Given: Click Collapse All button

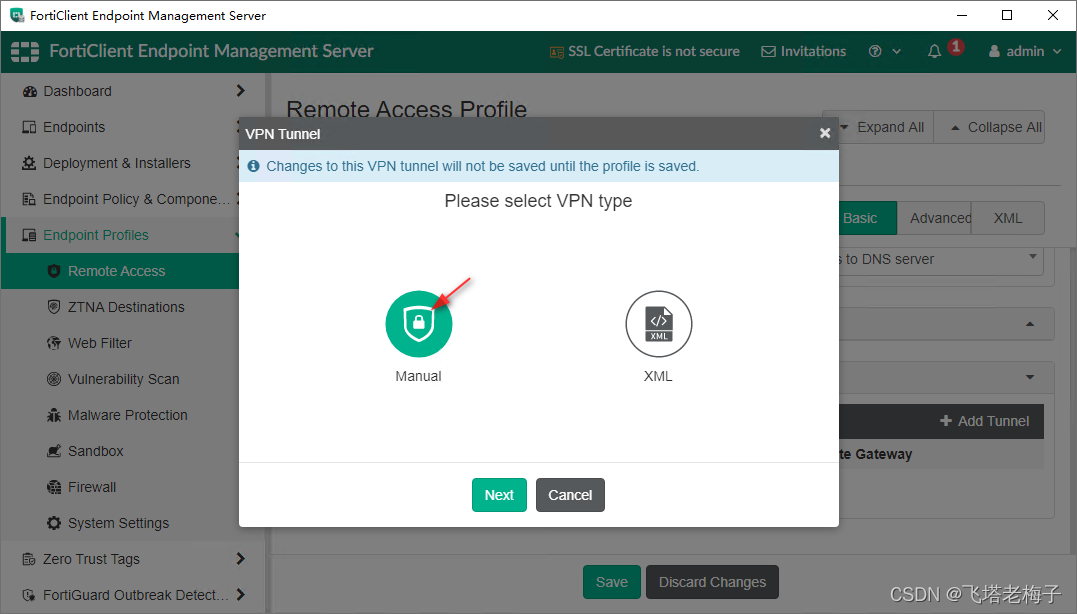Looking at the screenshot, I should point(990,127).
